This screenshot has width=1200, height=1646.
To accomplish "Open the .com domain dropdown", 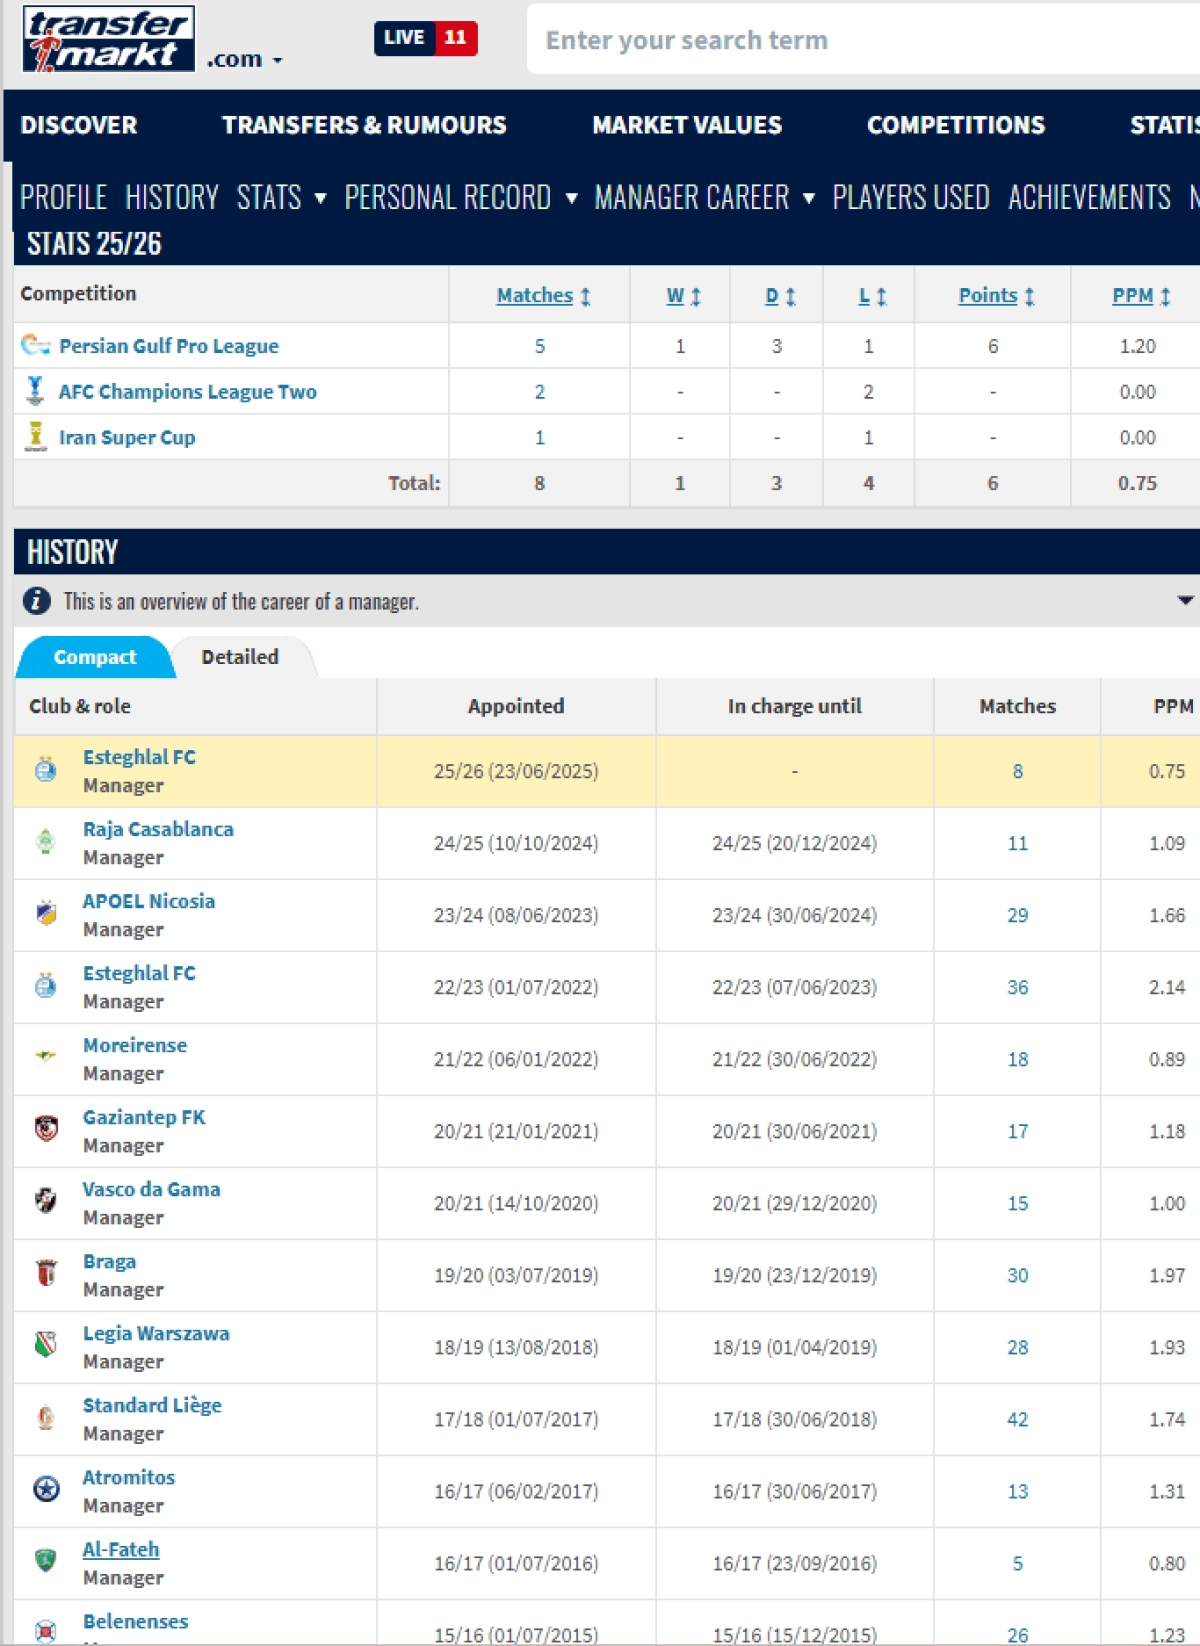I will point(244,60).
